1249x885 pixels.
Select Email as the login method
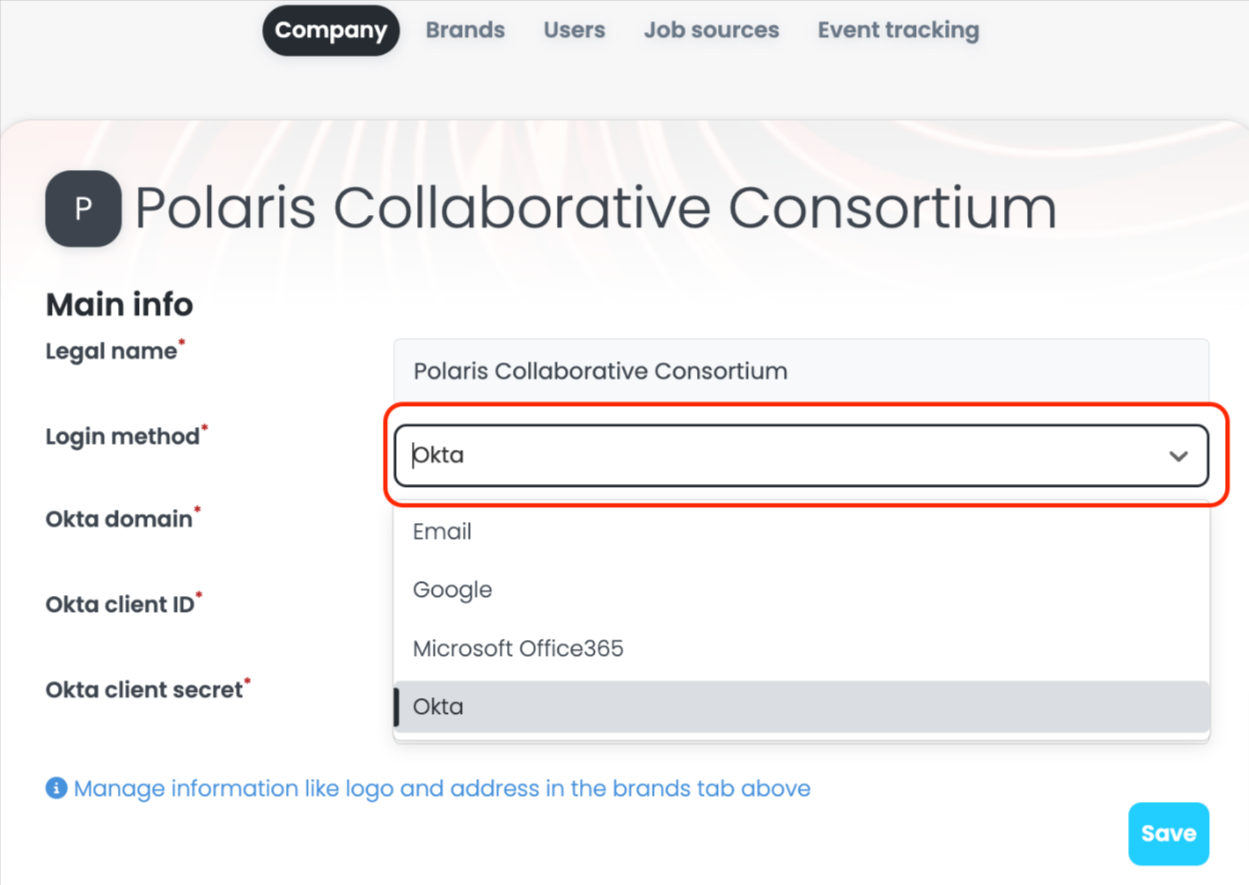point(441,531)
